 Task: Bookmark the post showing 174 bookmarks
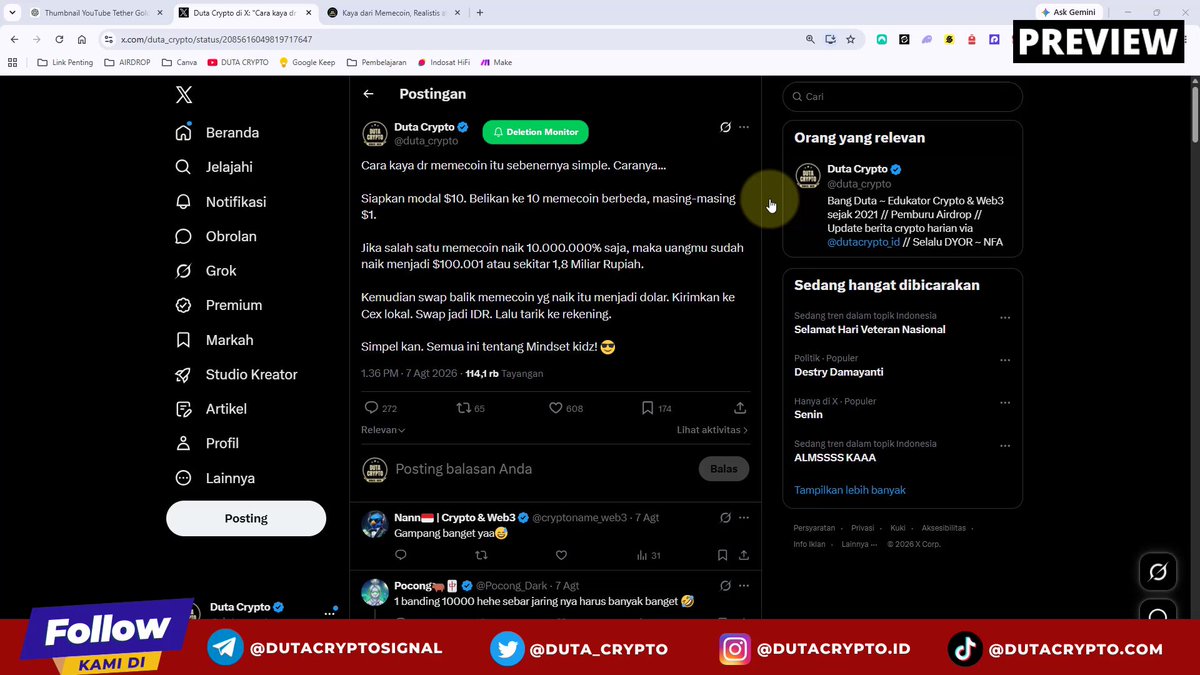[657, 408]
